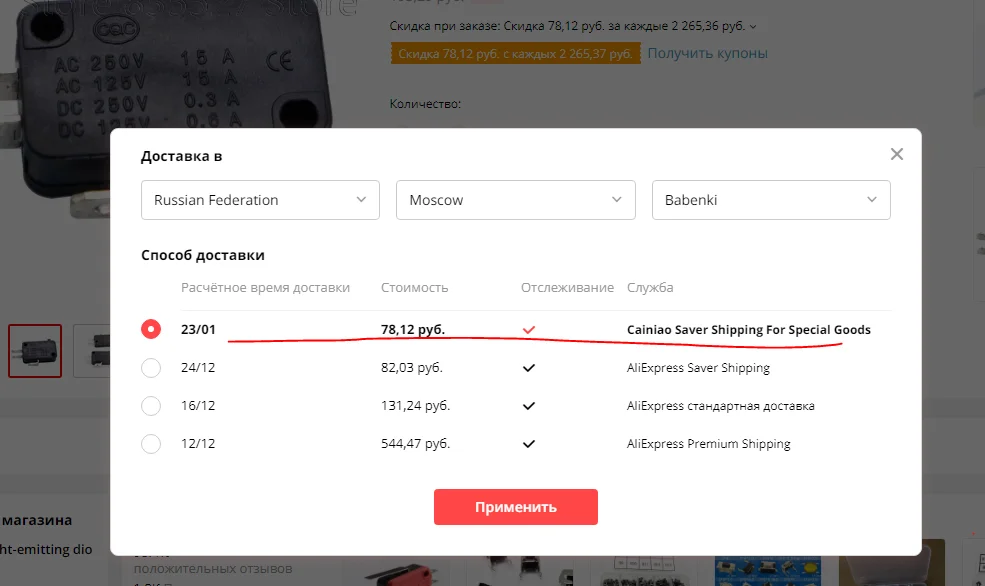985x586 pixels.
Task: Close the delivery options dialog
Action: 897,154
